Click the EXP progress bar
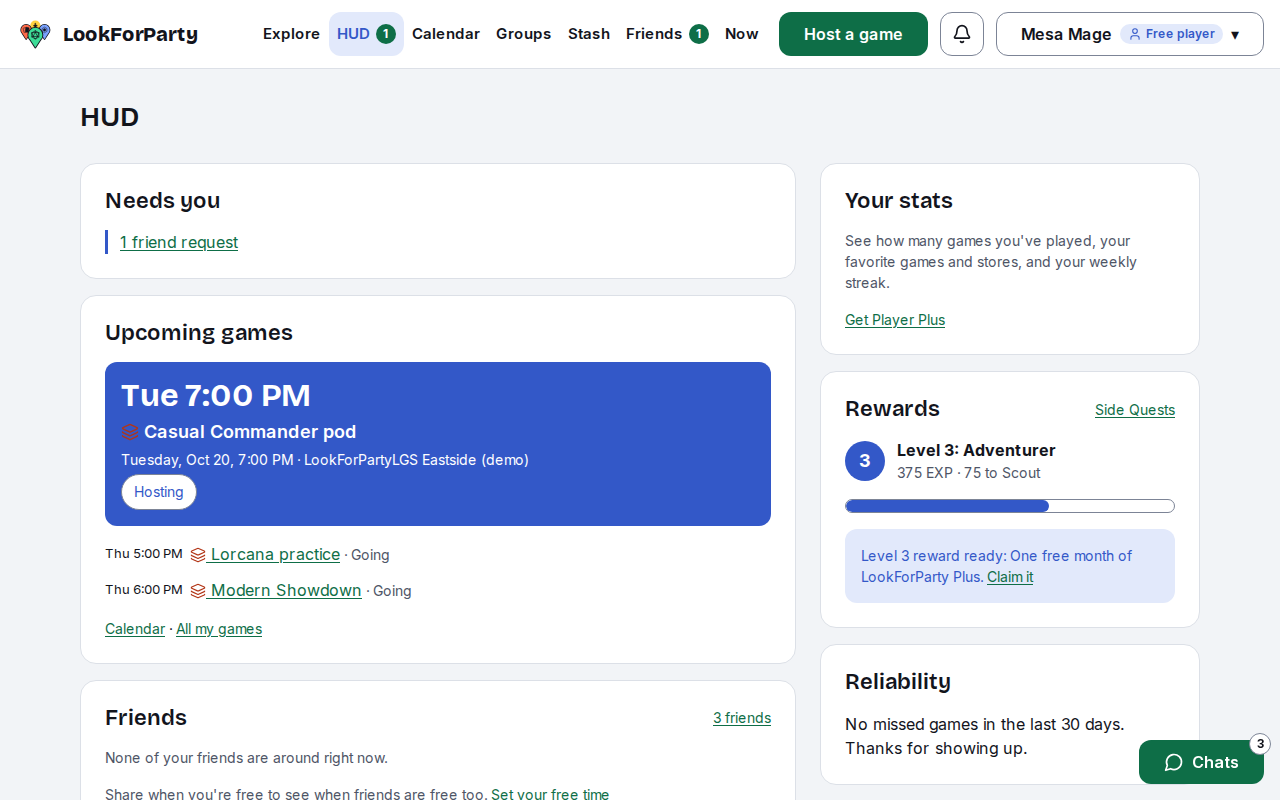The width and height of the screenshot is (1280, 800). coord(1010,506)
